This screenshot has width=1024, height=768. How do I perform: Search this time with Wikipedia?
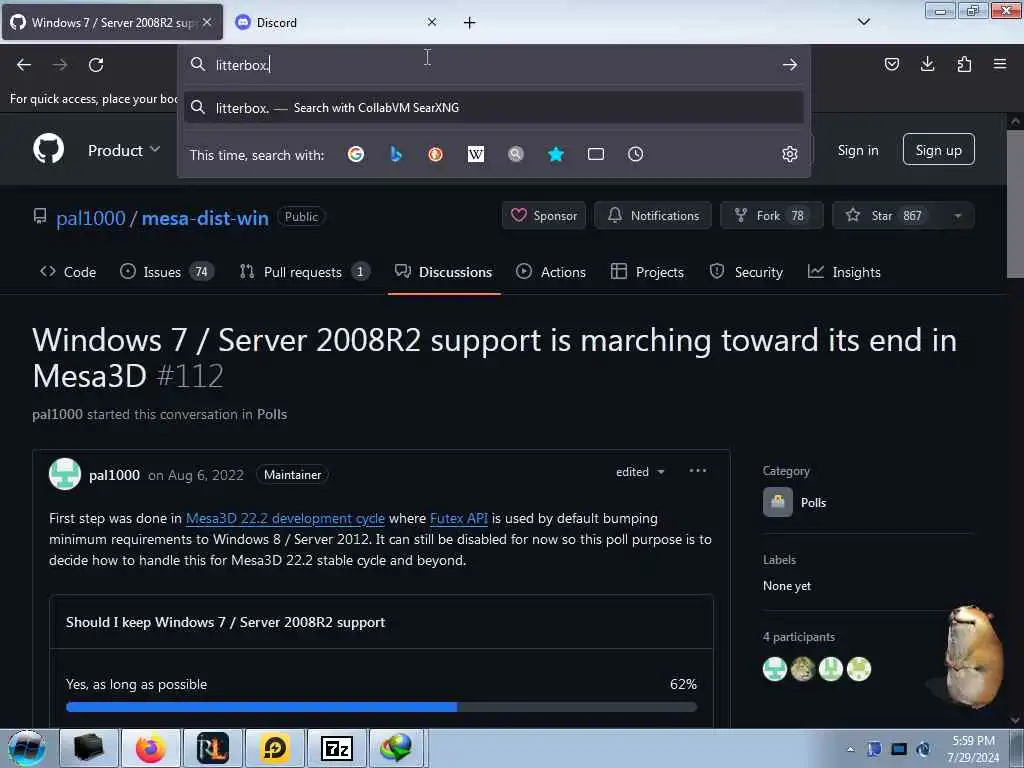coord(476,154)
